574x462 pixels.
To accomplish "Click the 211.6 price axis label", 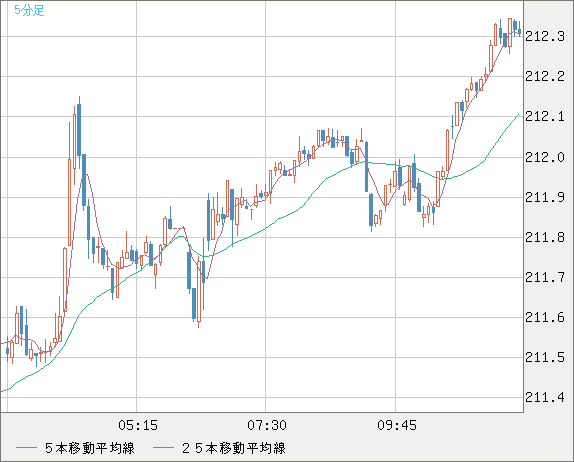I will point(545,317).
